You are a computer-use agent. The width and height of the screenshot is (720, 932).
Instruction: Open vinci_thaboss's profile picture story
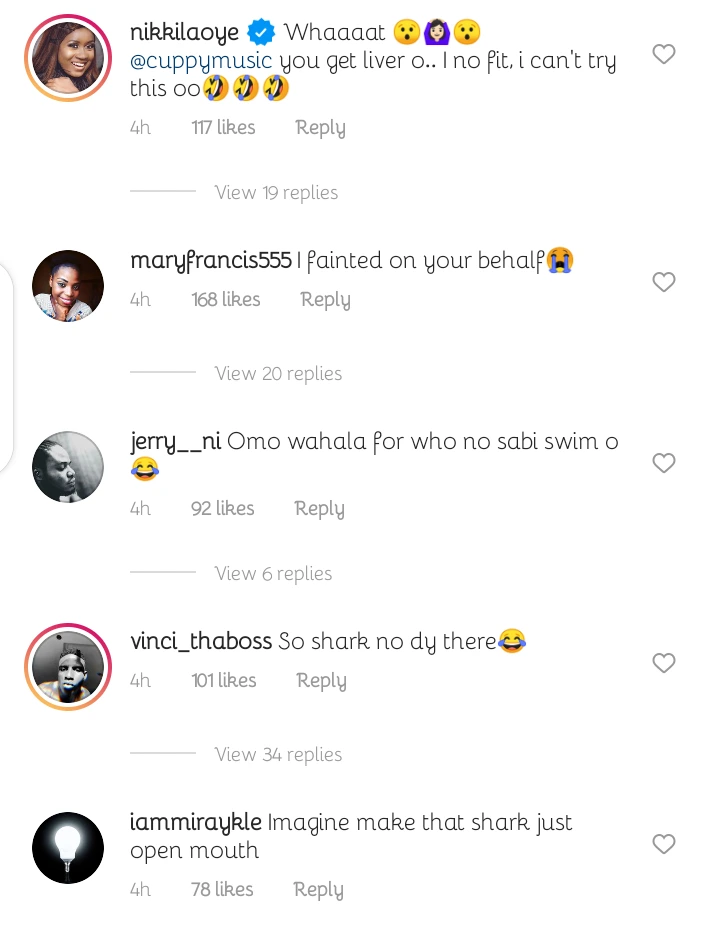tap(68, 667)
